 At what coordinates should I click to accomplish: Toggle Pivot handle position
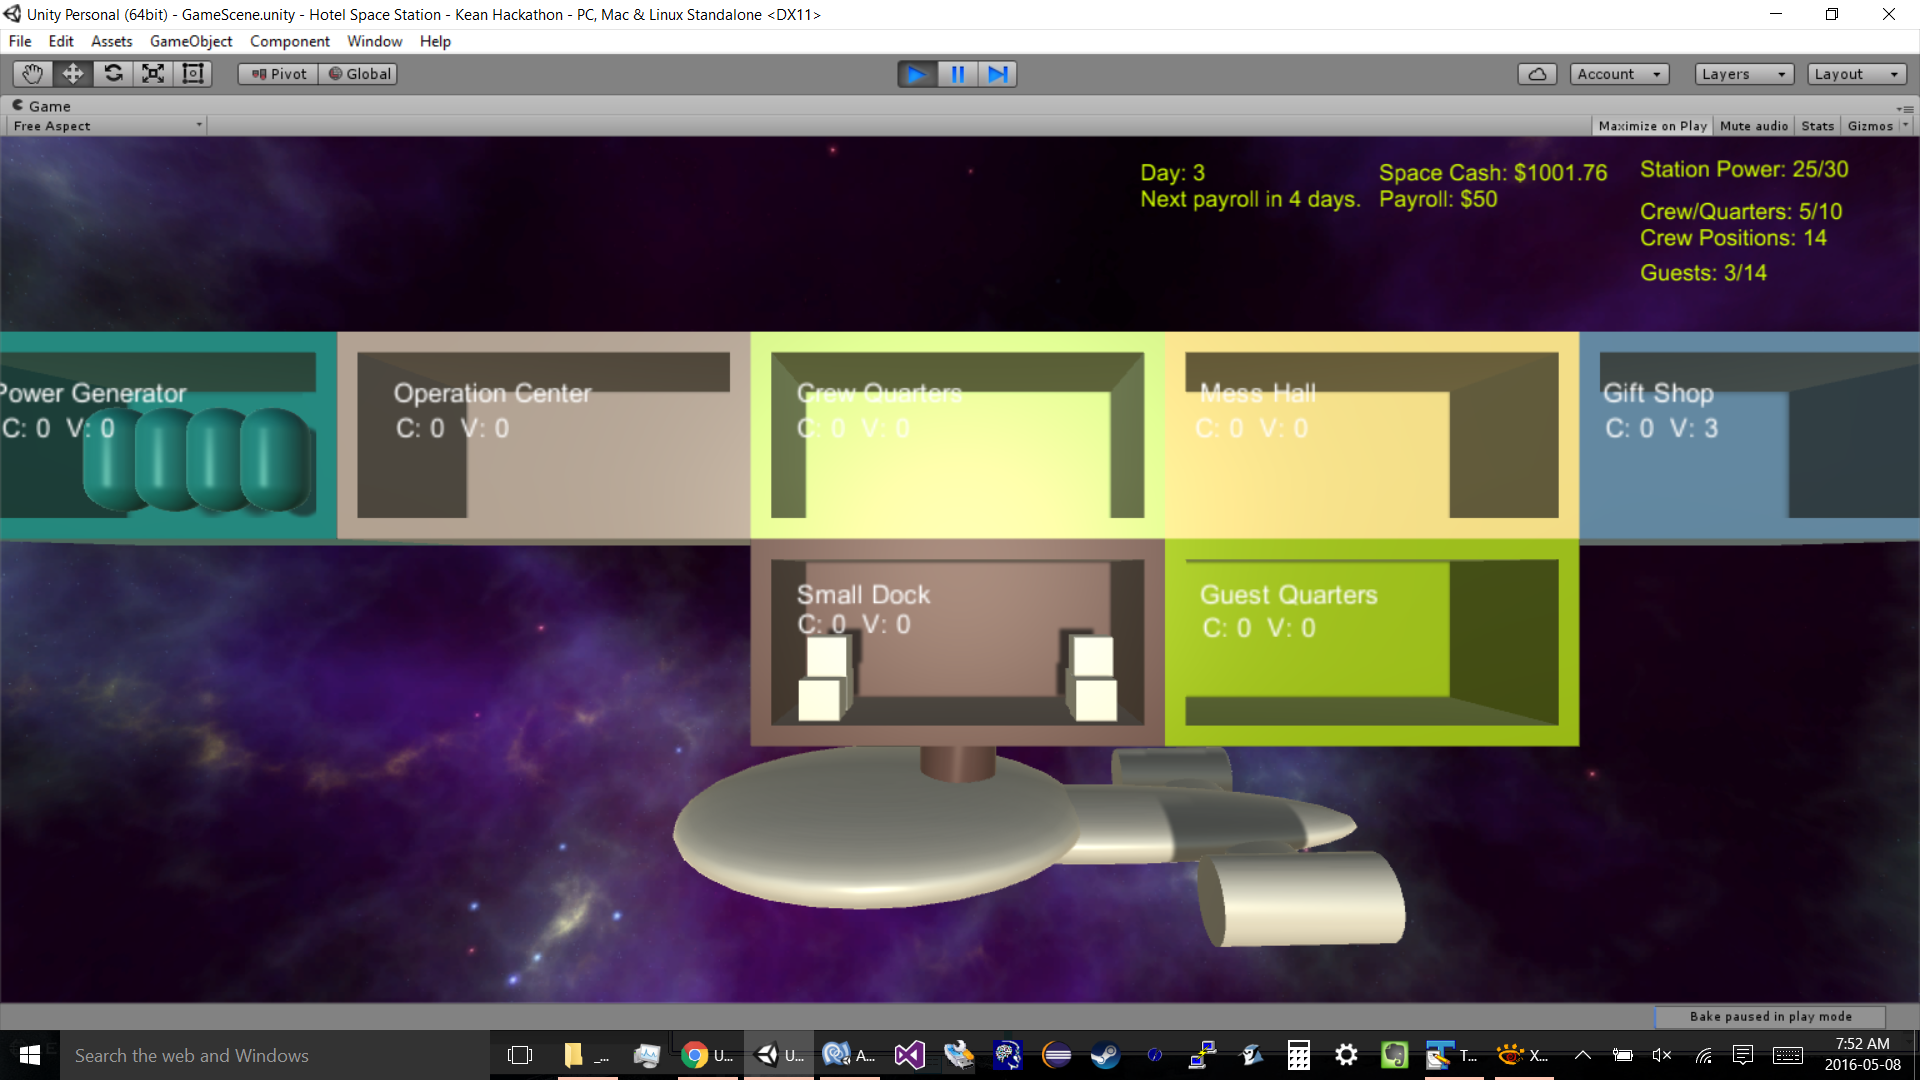click(279, 74)
